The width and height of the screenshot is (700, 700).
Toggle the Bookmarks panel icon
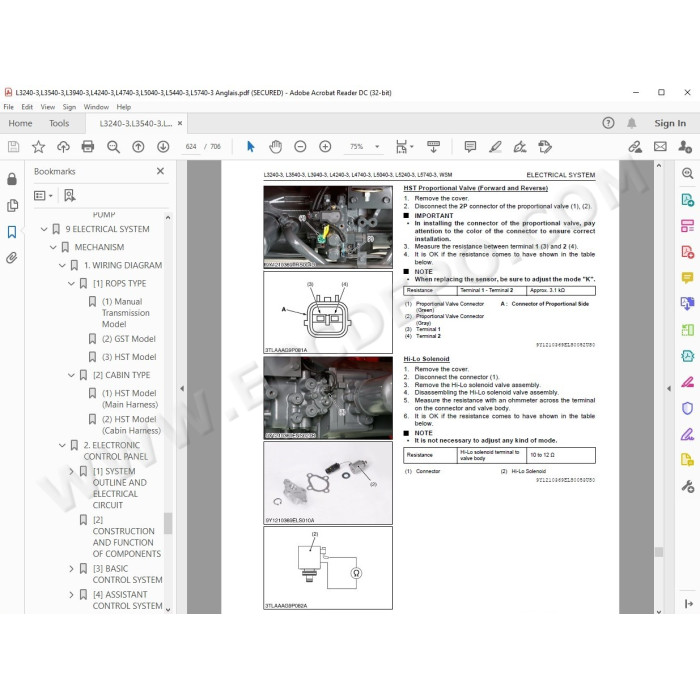click(x=12, y=232)
